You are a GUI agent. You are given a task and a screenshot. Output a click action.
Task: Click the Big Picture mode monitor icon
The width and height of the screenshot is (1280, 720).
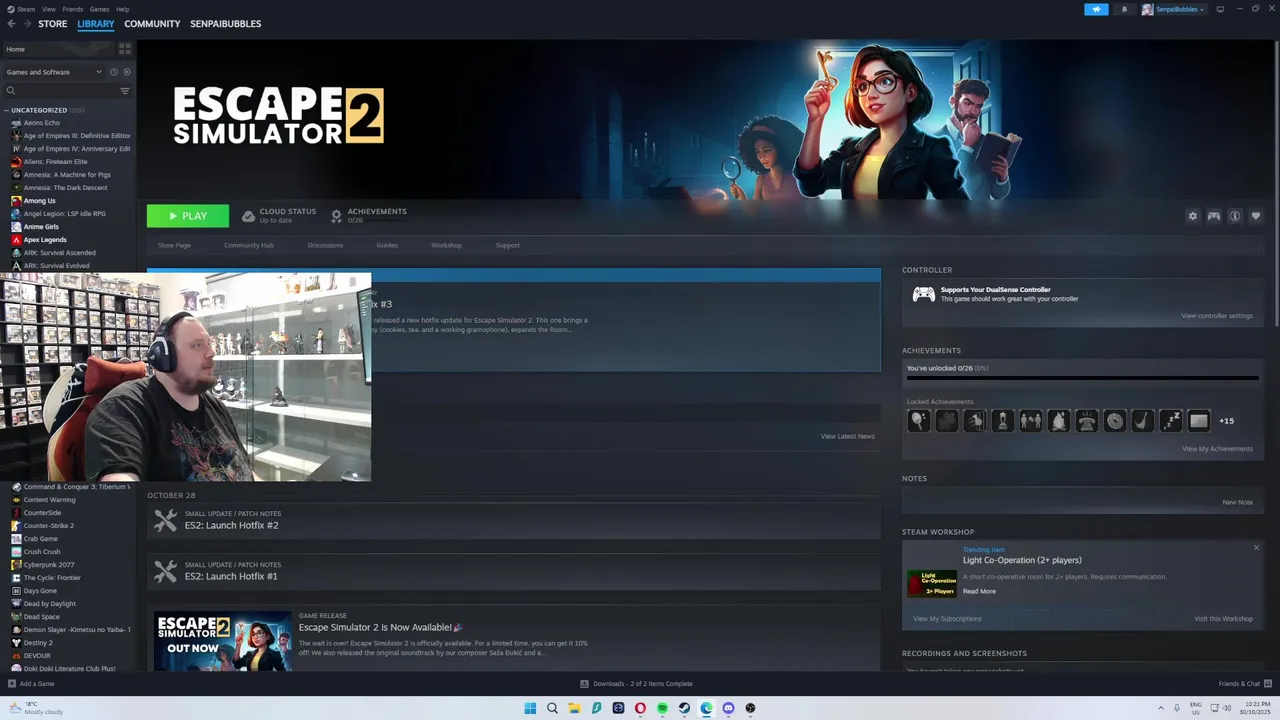tap(1220, 9)
